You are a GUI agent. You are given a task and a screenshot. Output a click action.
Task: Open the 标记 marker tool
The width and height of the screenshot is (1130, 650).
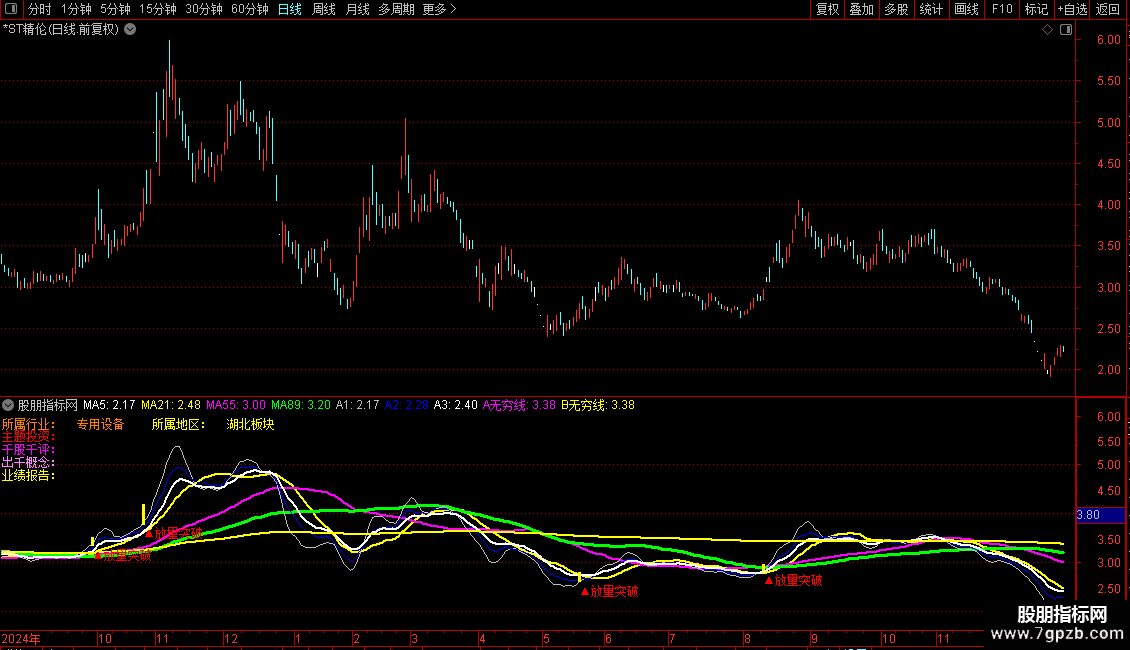coord(1036,9)
